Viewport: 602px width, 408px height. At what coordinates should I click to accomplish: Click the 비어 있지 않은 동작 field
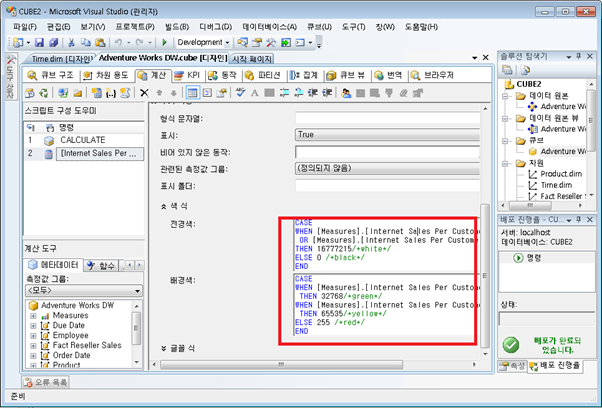coord(387,152)
